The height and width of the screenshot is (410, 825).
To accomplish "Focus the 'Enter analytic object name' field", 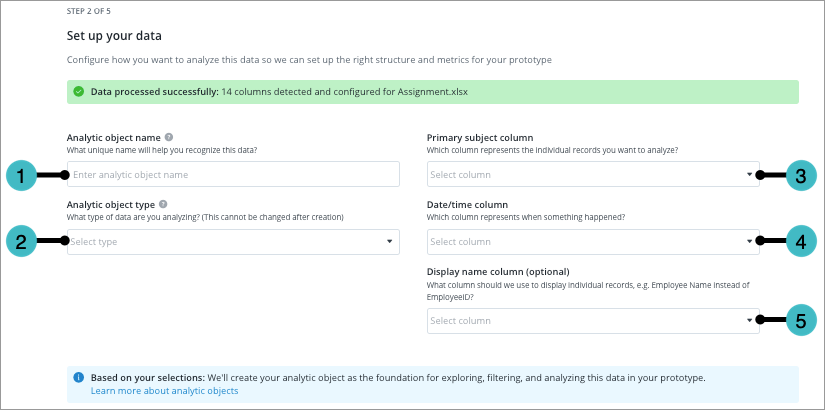I will pyautogui.click(x=233, y=175).
